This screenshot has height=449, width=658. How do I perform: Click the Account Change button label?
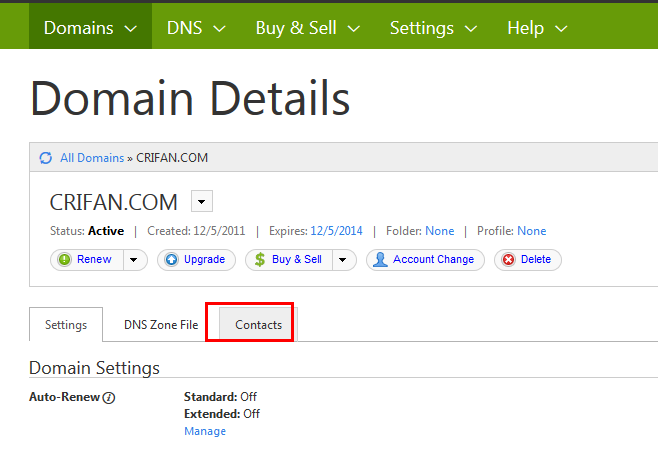[x=433, y=259]
